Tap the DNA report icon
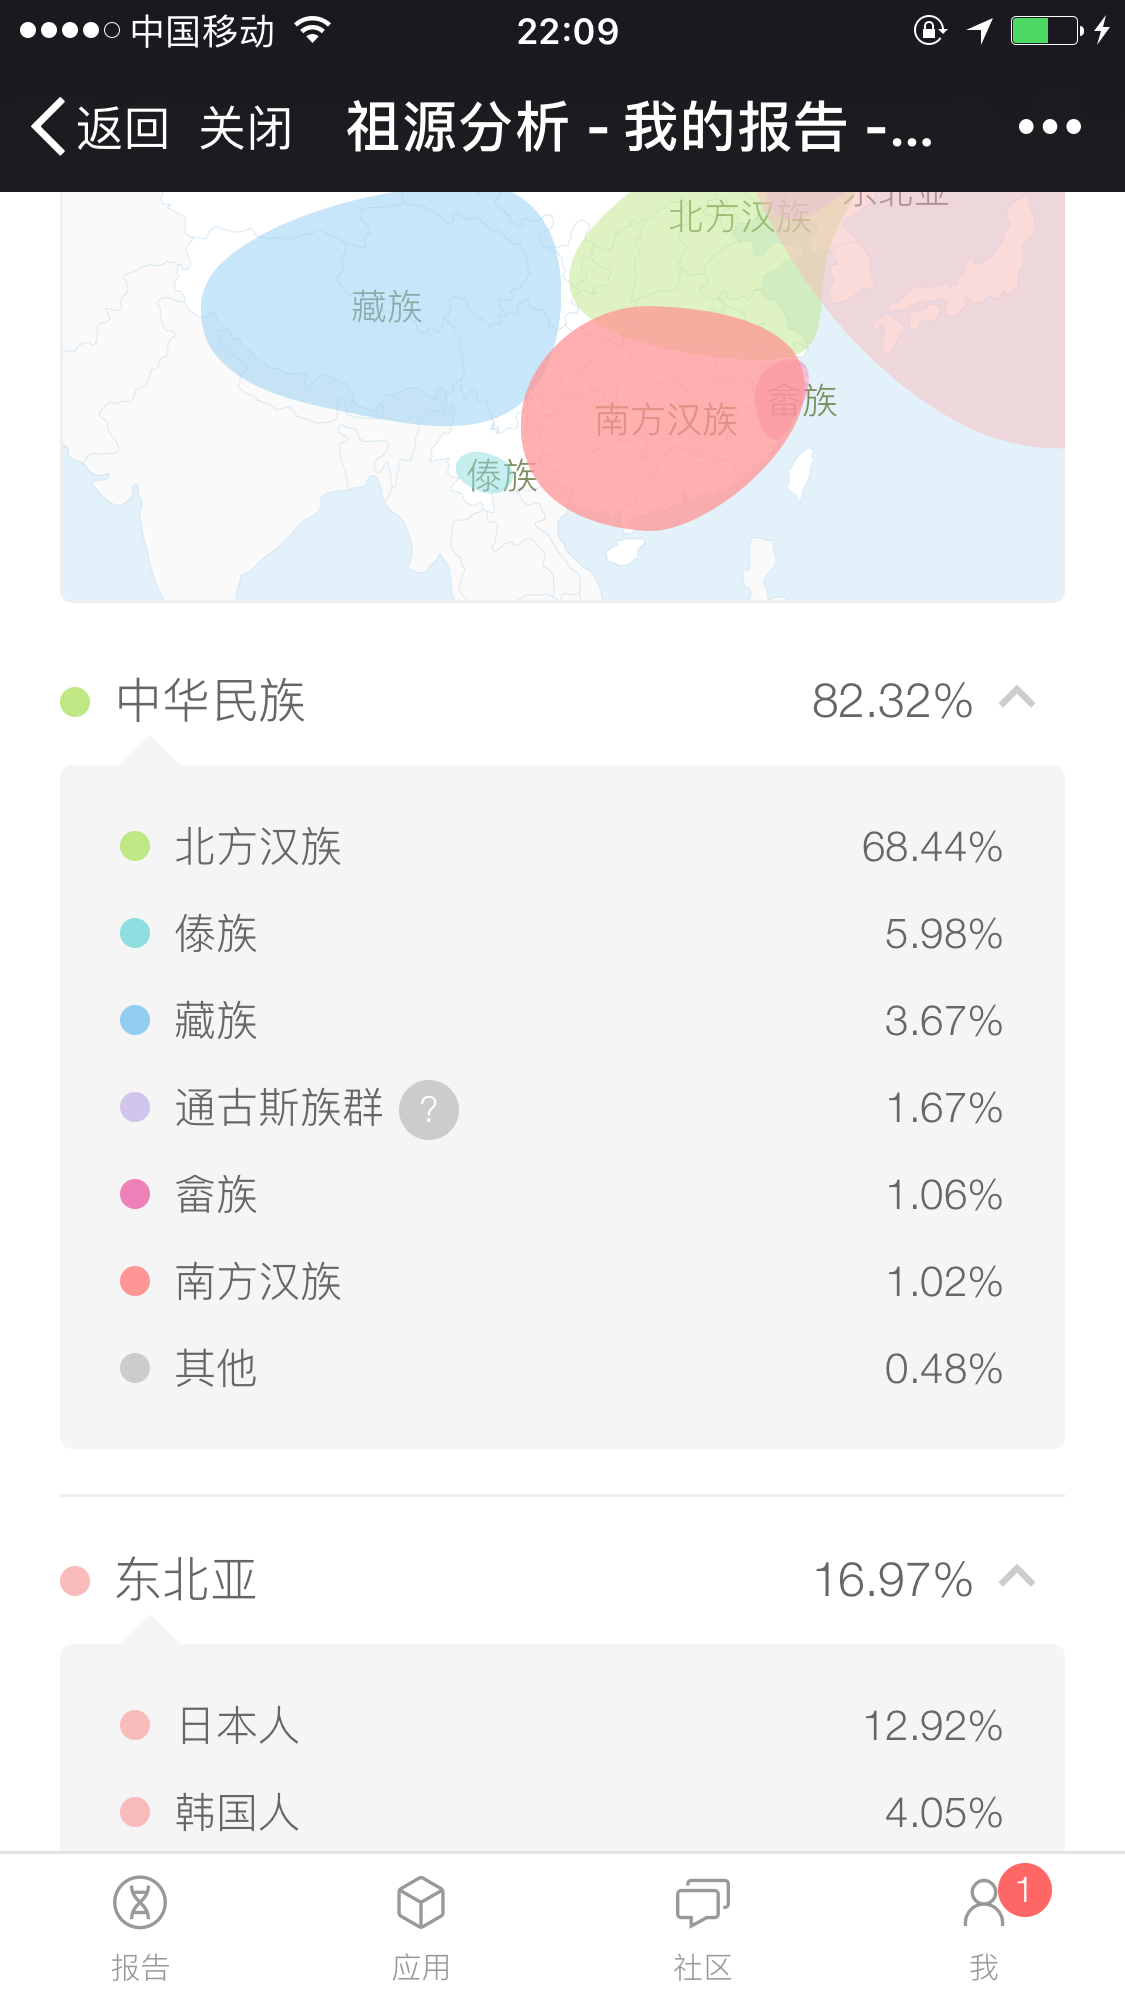 pyautogui.click(x=140, y=1902)
